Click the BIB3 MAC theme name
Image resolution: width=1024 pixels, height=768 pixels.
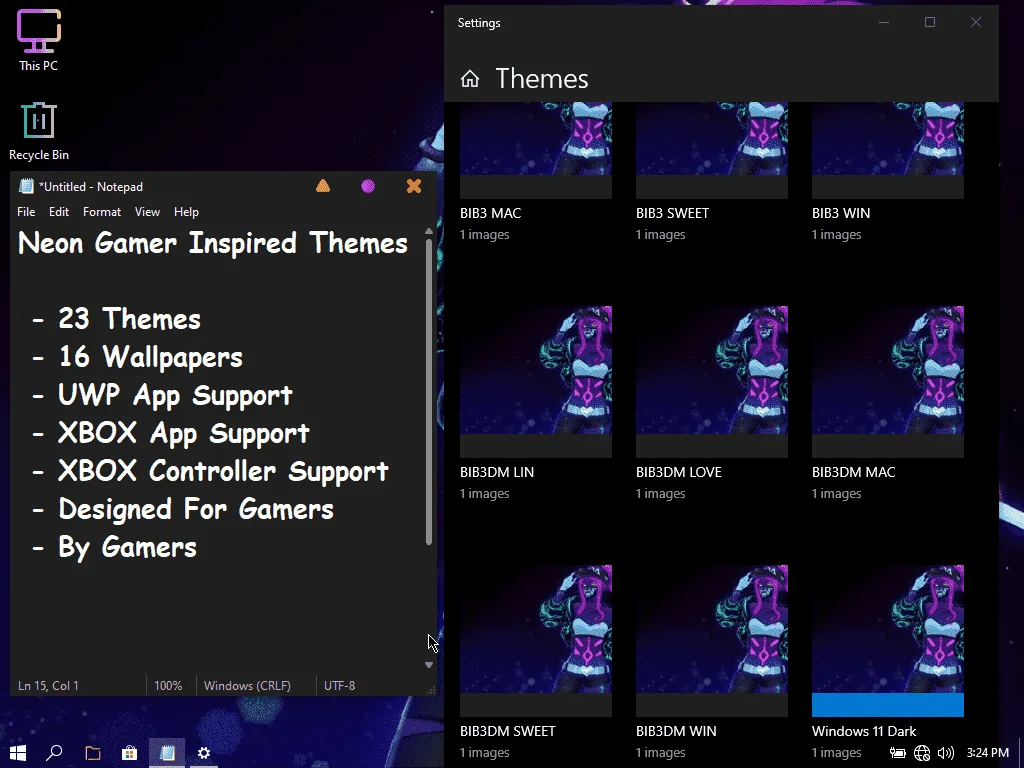tap(490, 213)
